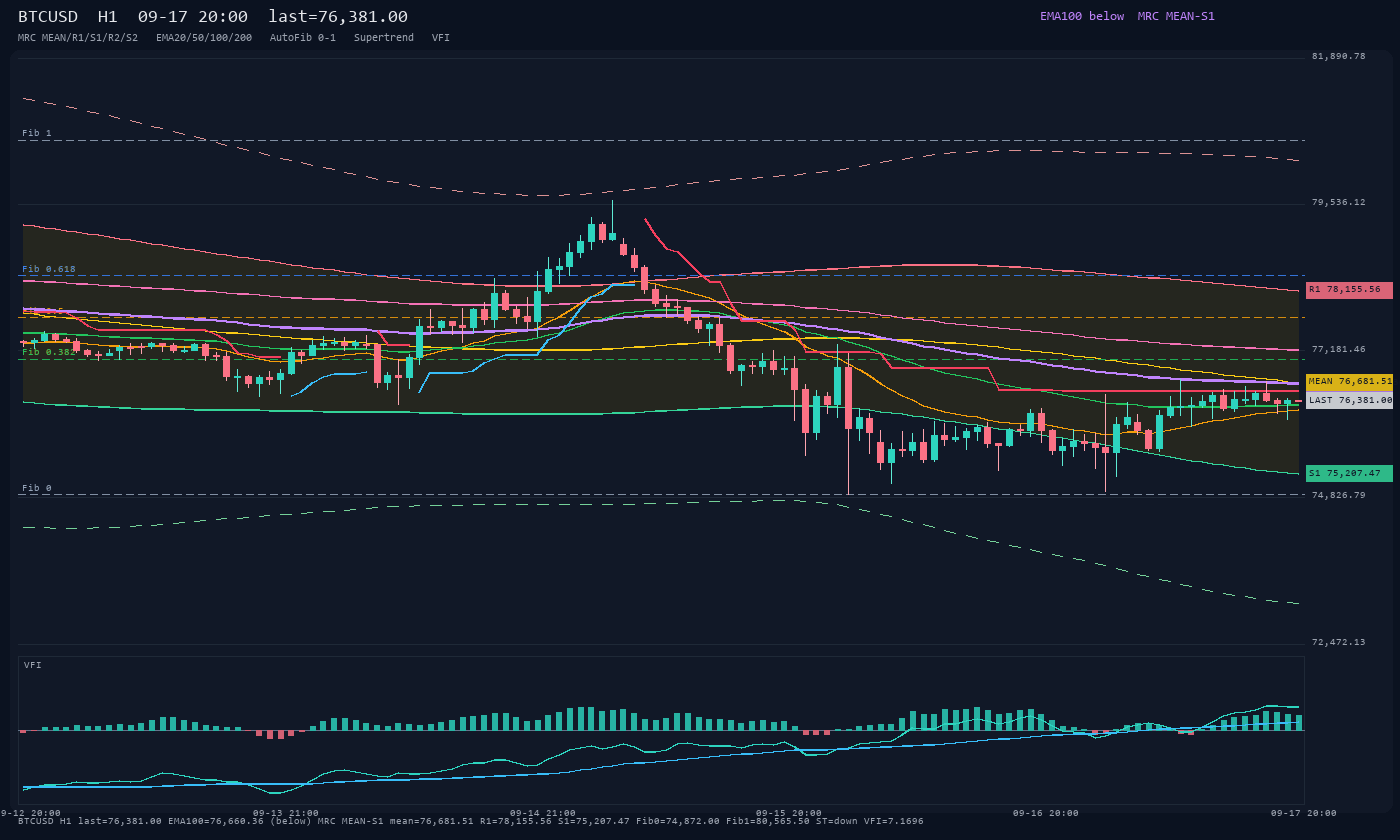Screen dimensions: 1400x840
Task: Select the H1 timeframe label in the title
Action: (x=109, y=17)
